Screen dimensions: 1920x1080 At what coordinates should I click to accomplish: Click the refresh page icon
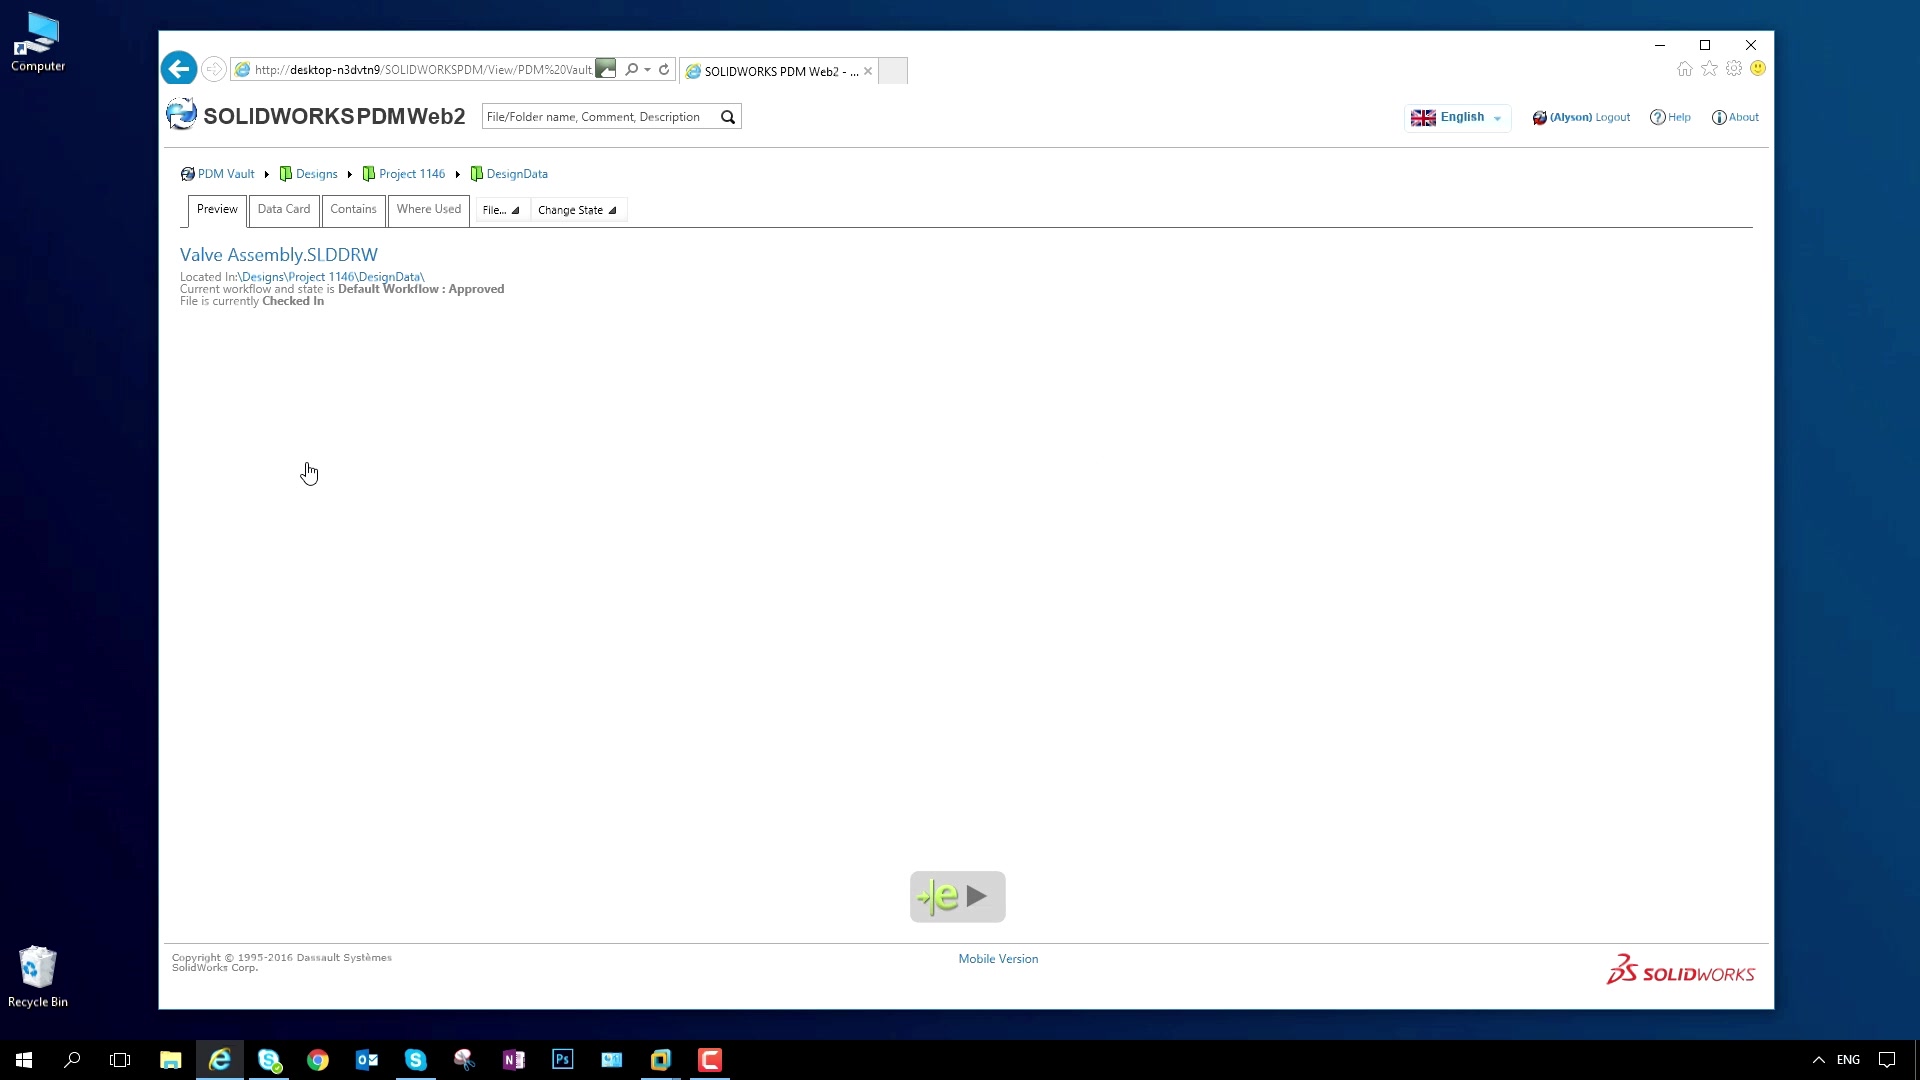[x=666, y=70]
